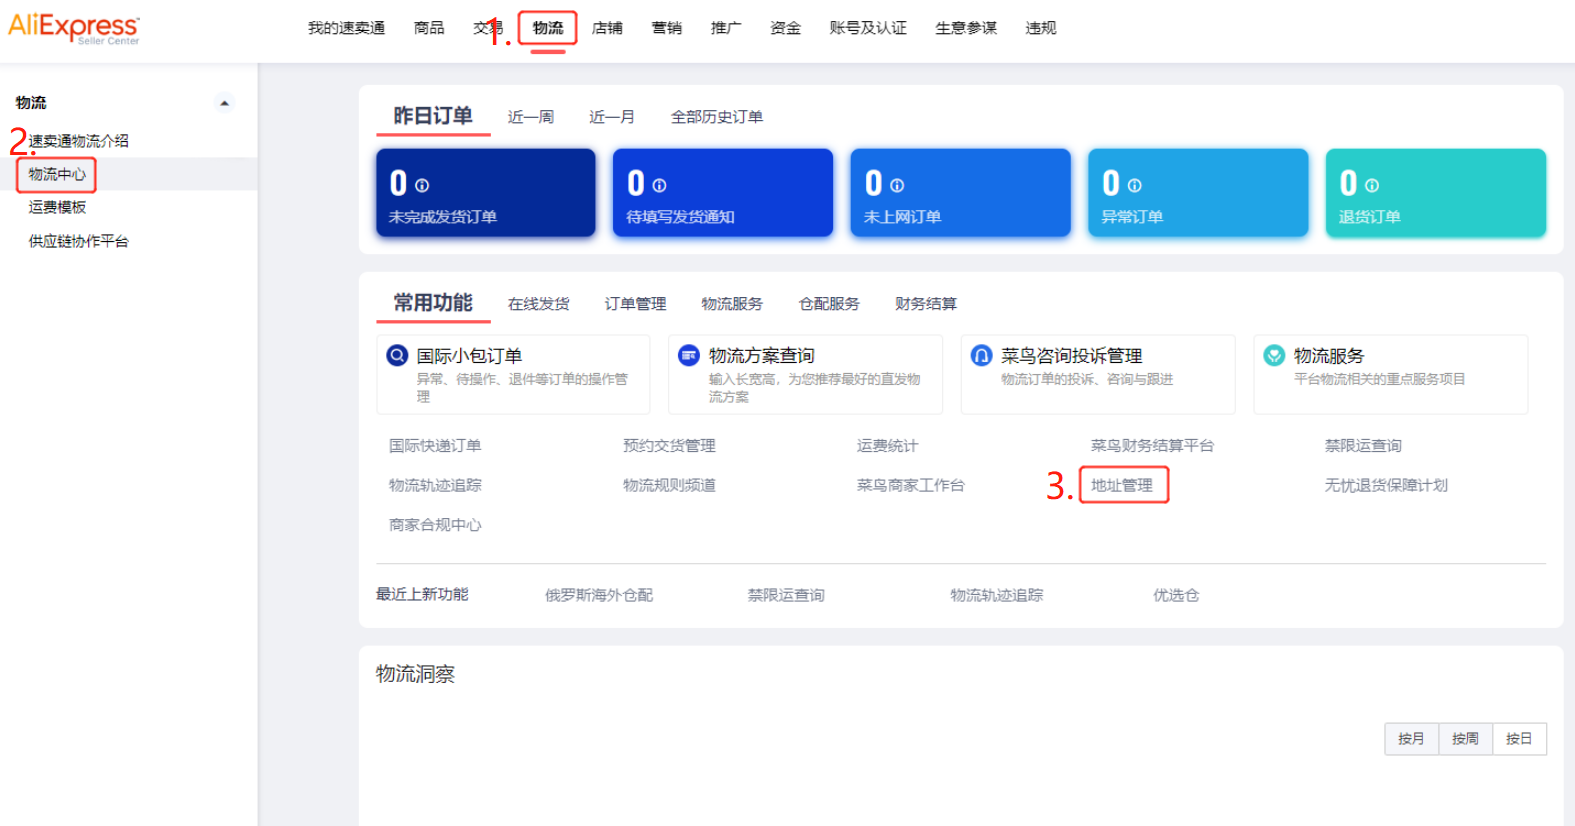Click info icon on 异常订单 card

[1134, 185]
